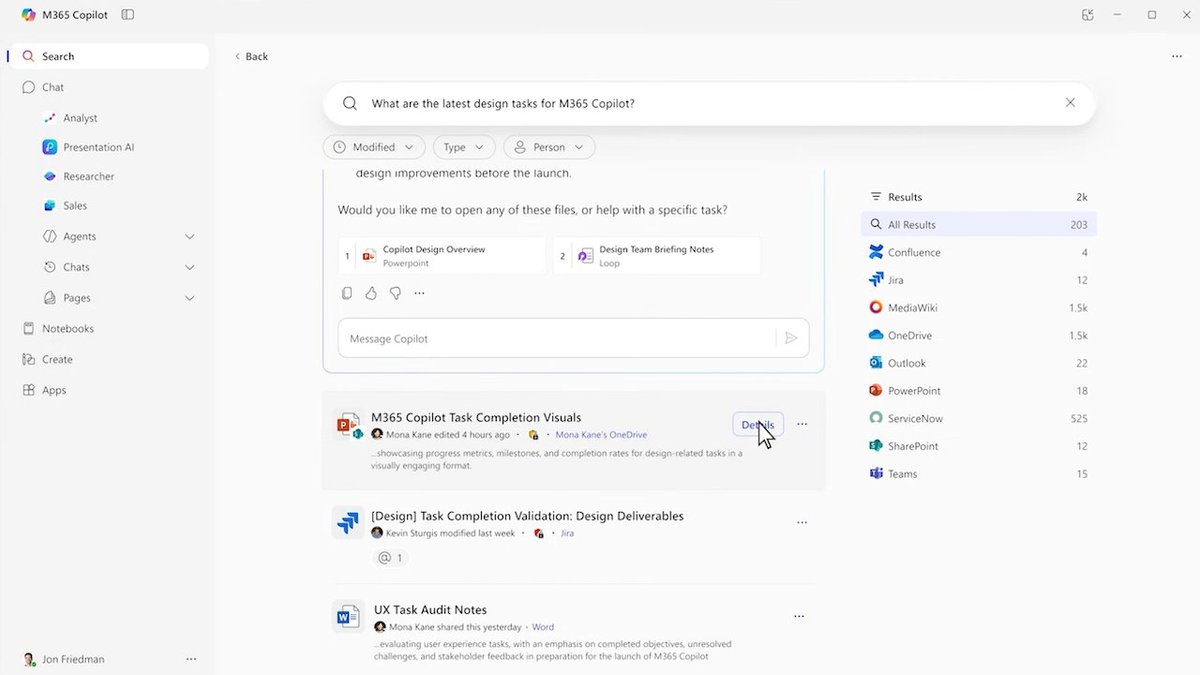Filter results by SharePoint
Screen dimensions: 1200x675
point(979,446)
